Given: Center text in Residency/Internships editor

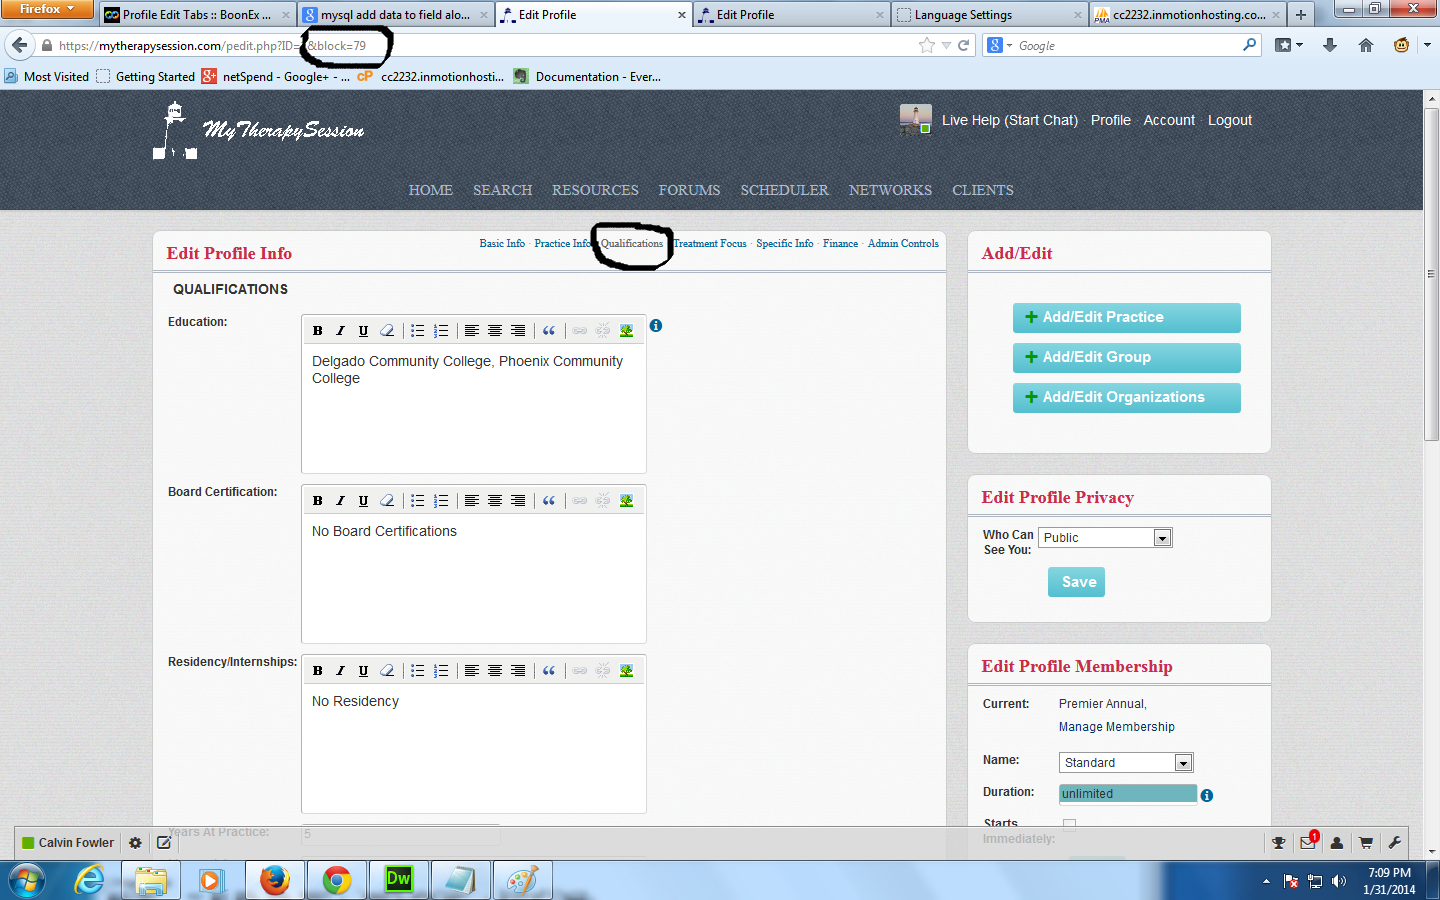Looking at the screenshot, I should pos(494,671).
